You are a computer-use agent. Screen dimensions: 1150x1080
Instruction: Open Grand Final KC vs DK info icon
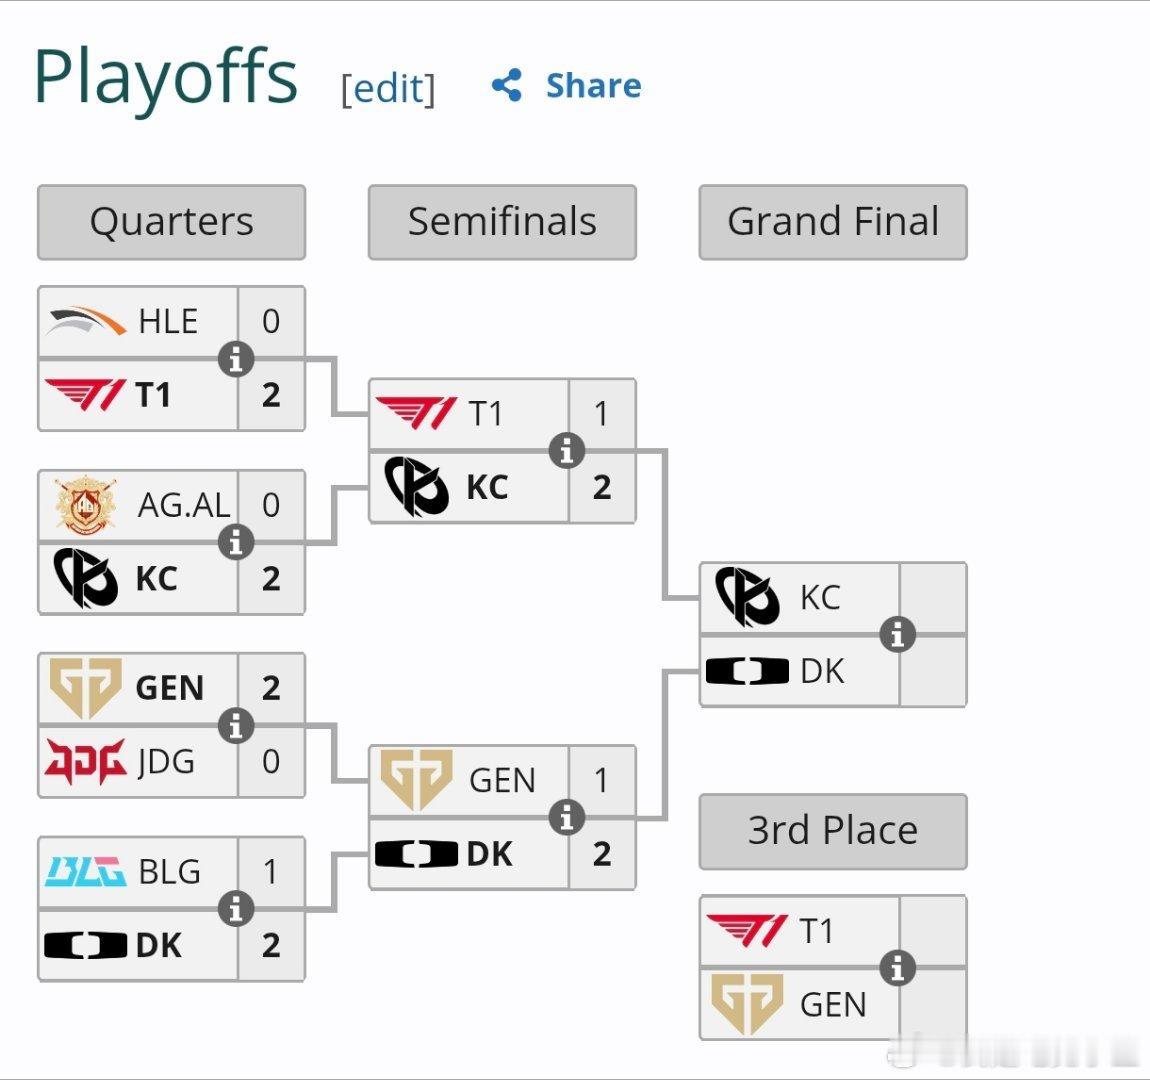coord(898,635)
